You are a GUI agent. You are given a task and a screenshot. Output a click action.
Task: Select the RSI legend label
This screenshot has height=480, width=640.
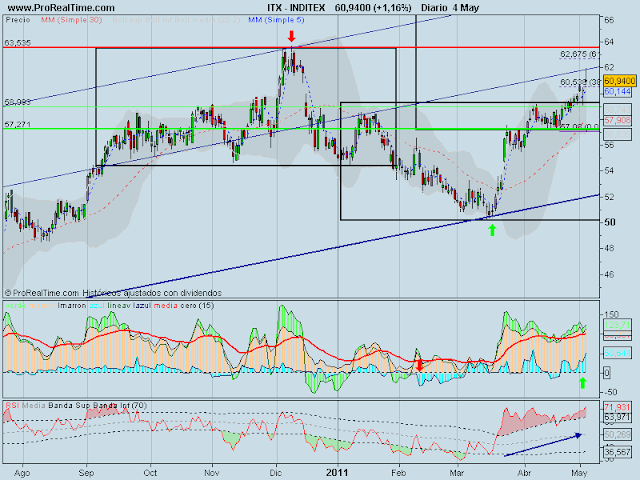(12, 405)
